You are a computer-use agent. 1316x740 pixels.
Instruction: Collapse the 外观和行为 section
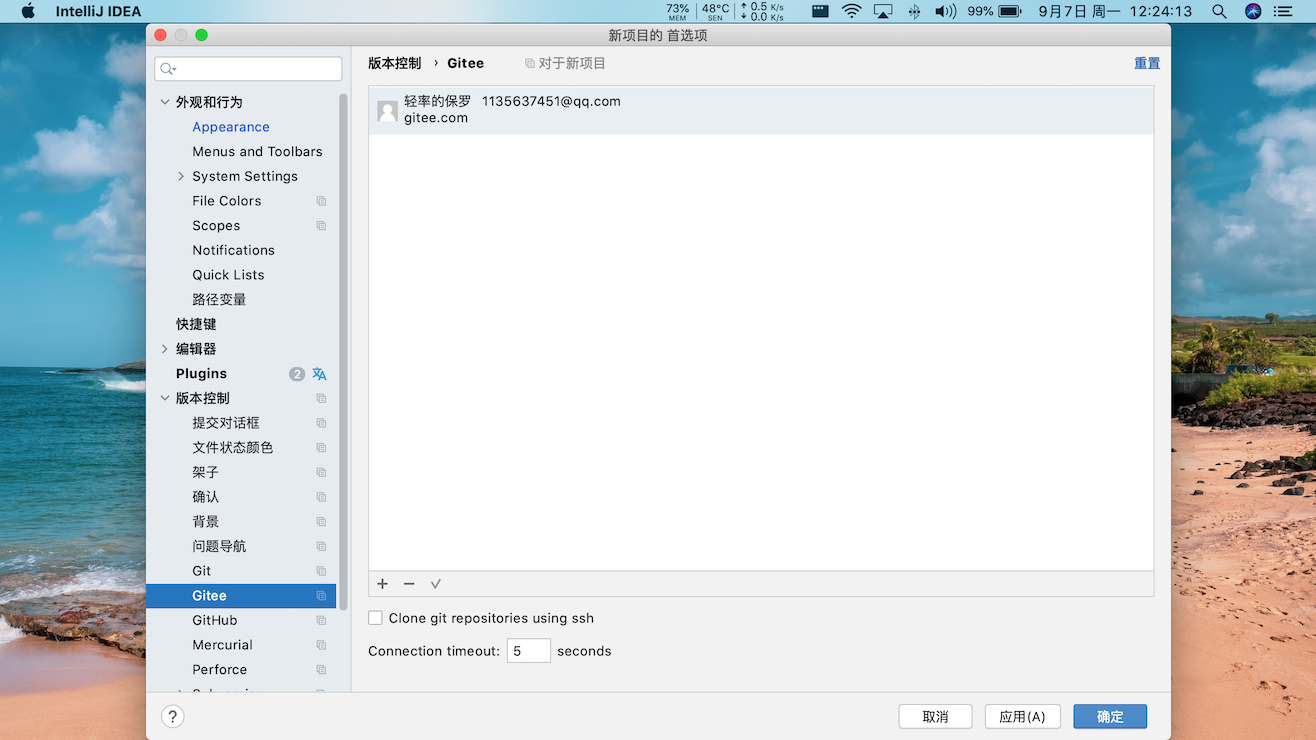click(x=165, y=102)
